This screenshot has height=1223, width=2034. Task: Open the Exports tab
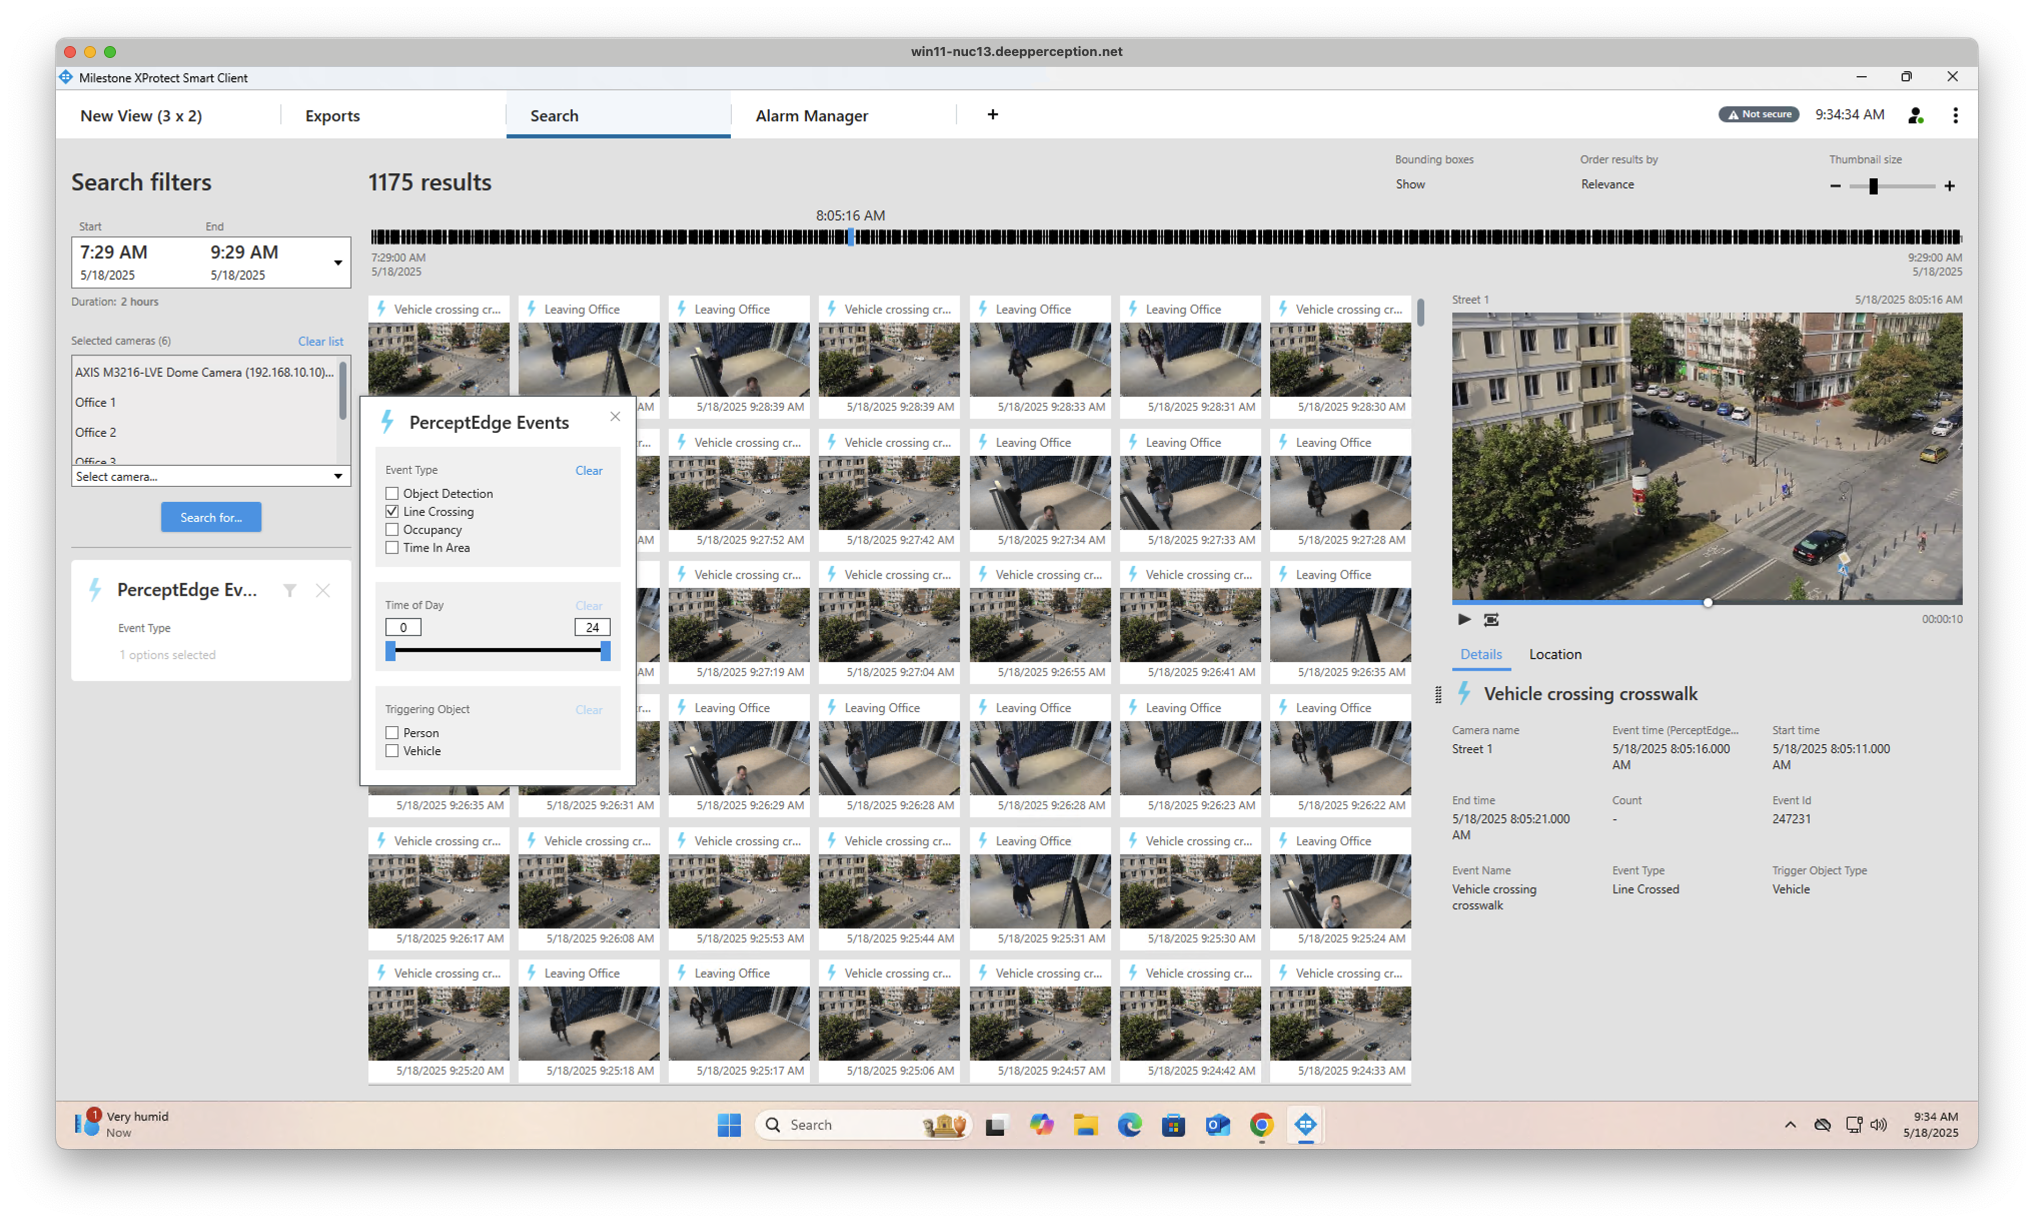[332, 116]
